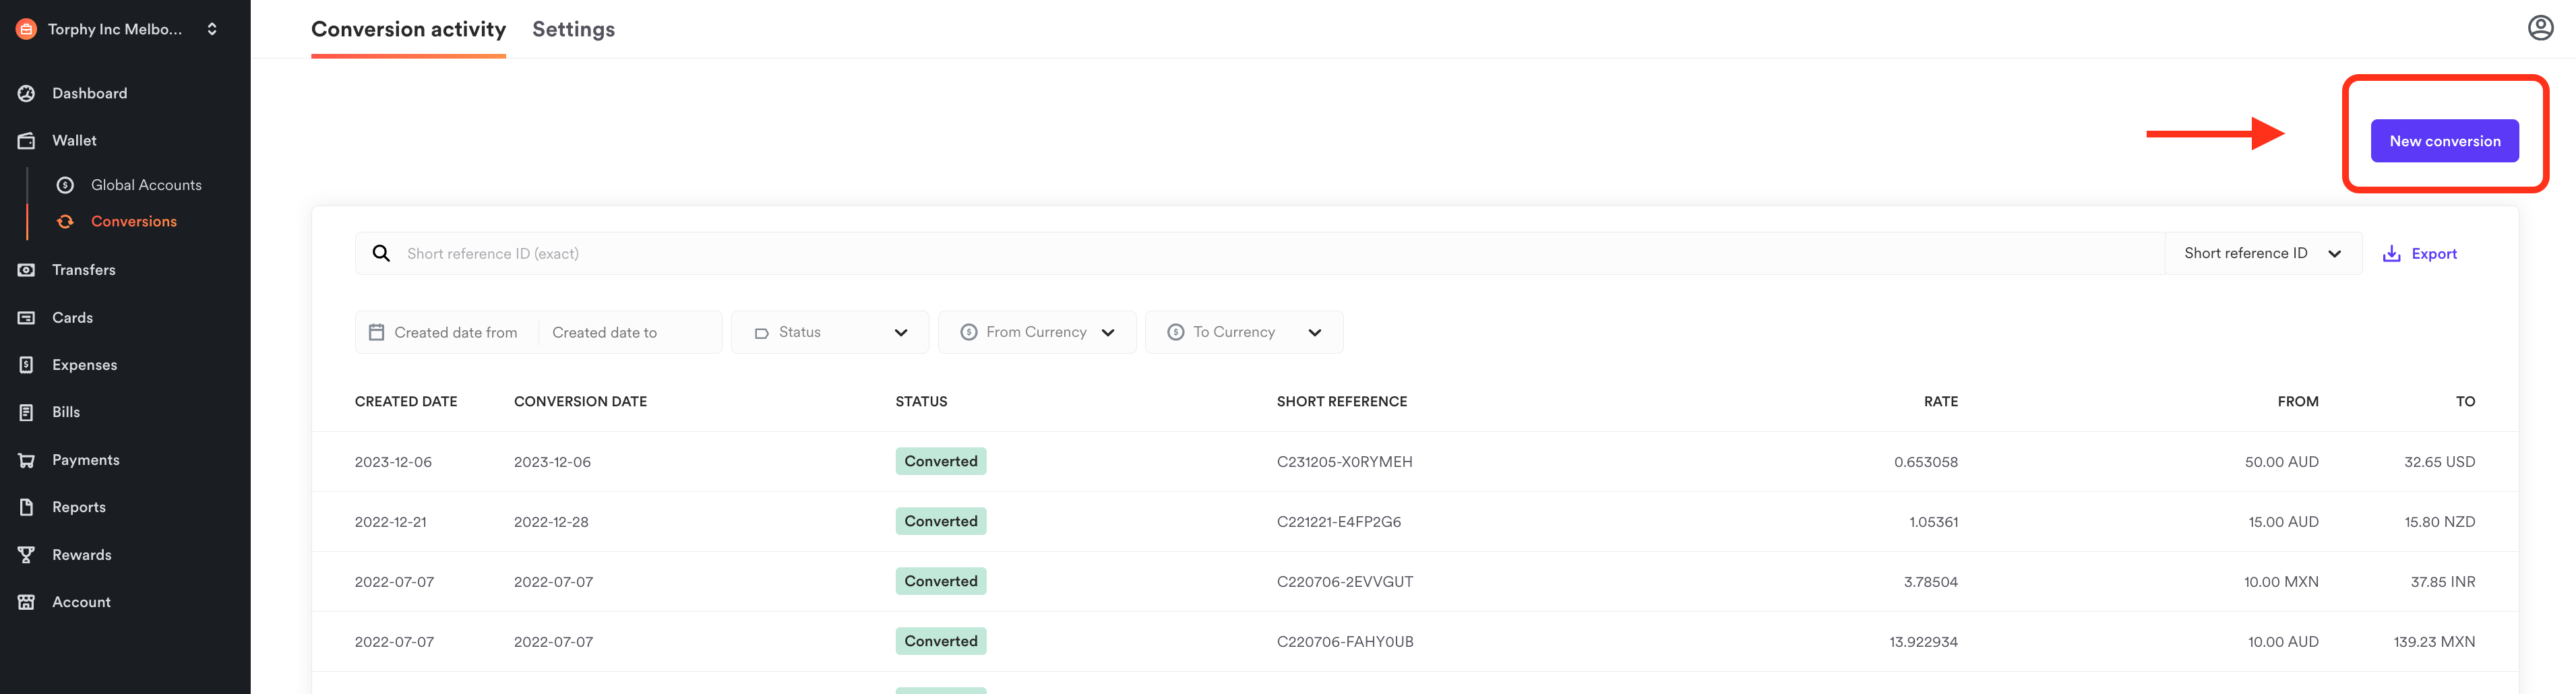Click the user profile icon
2576x694 pixels.
pyautogui.click(x=2540, y=28)
